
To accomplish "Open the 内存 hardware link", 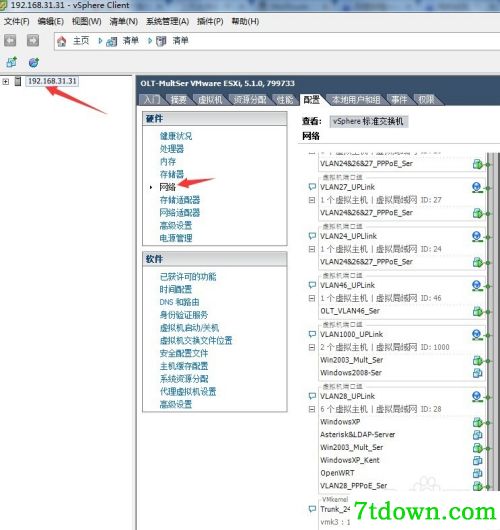I will 168,162.
